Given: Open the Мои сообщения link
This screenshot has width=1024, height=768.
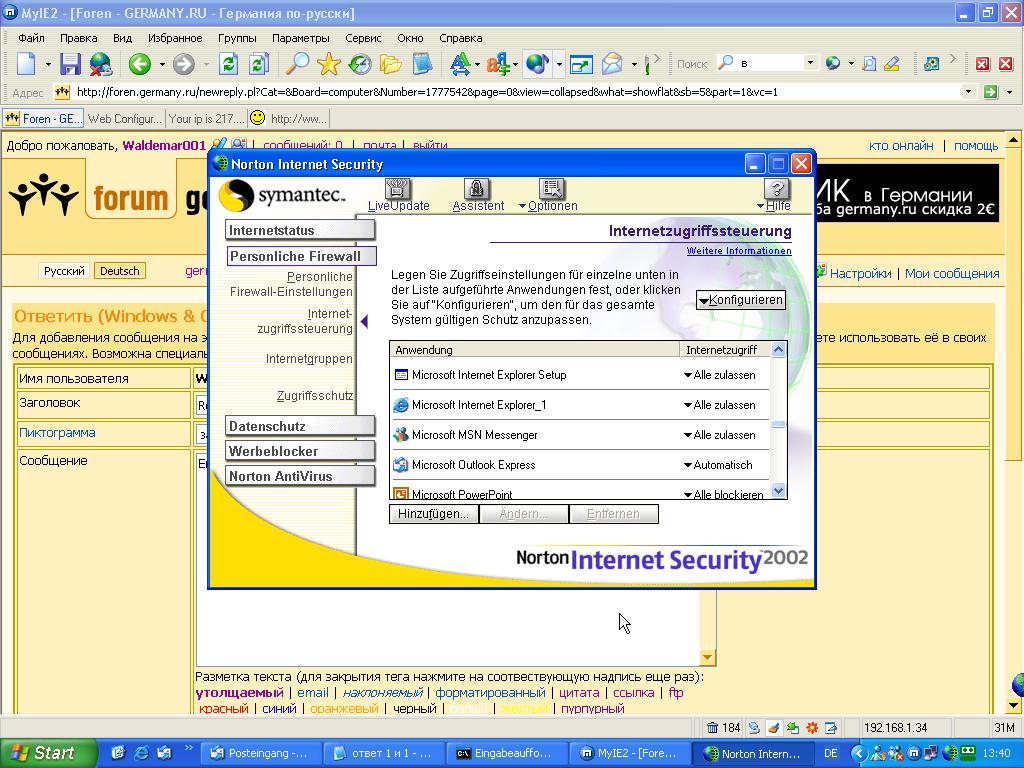Looking at the screenshot, I should 952,274.
